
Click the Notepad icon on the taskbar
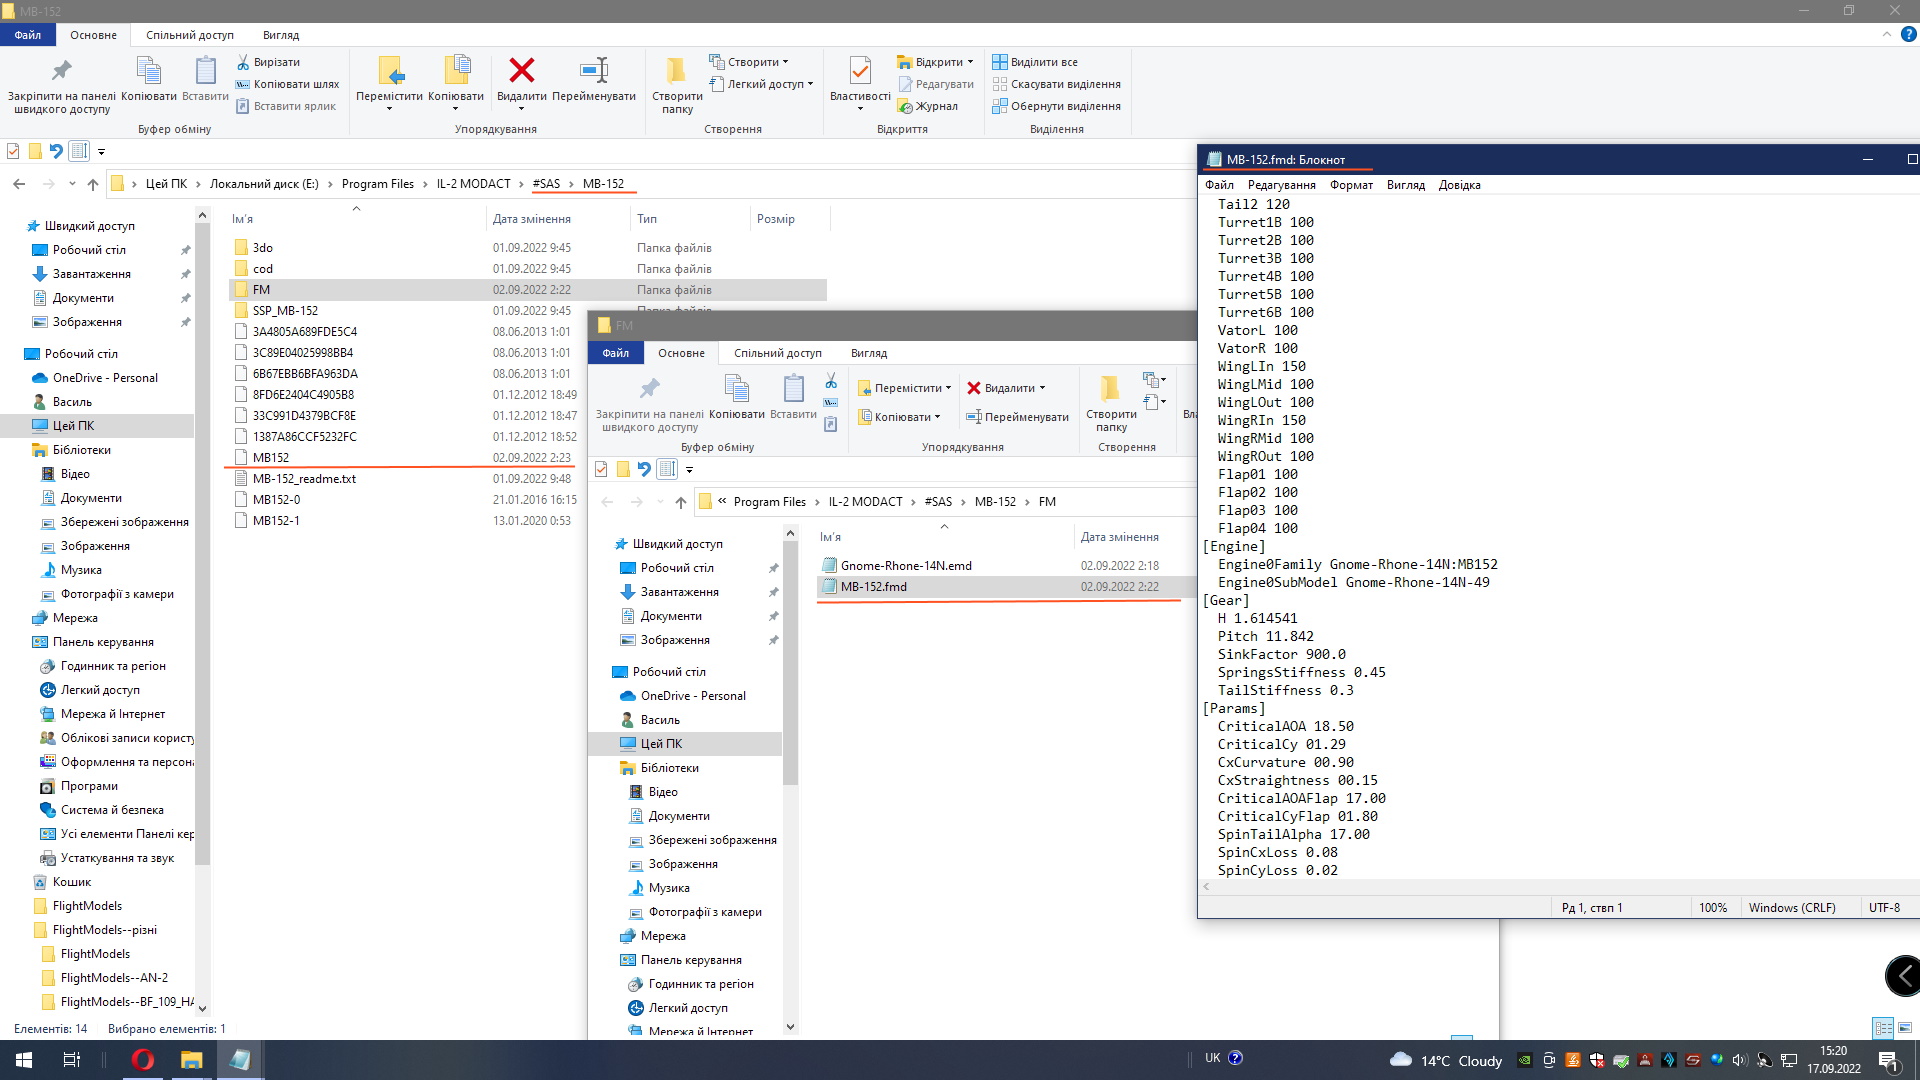[x=240, y=1060]
